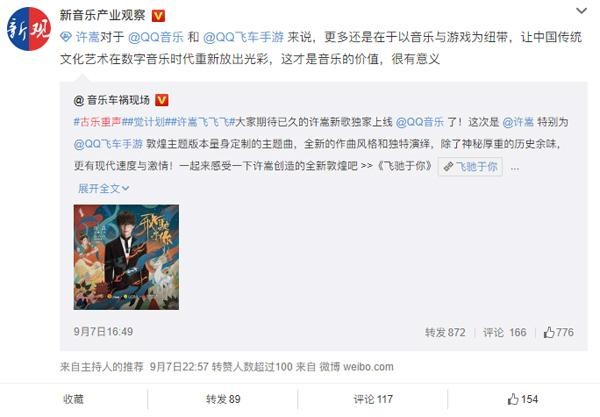Click 收藏 to bookmark the post

[73, 399]
